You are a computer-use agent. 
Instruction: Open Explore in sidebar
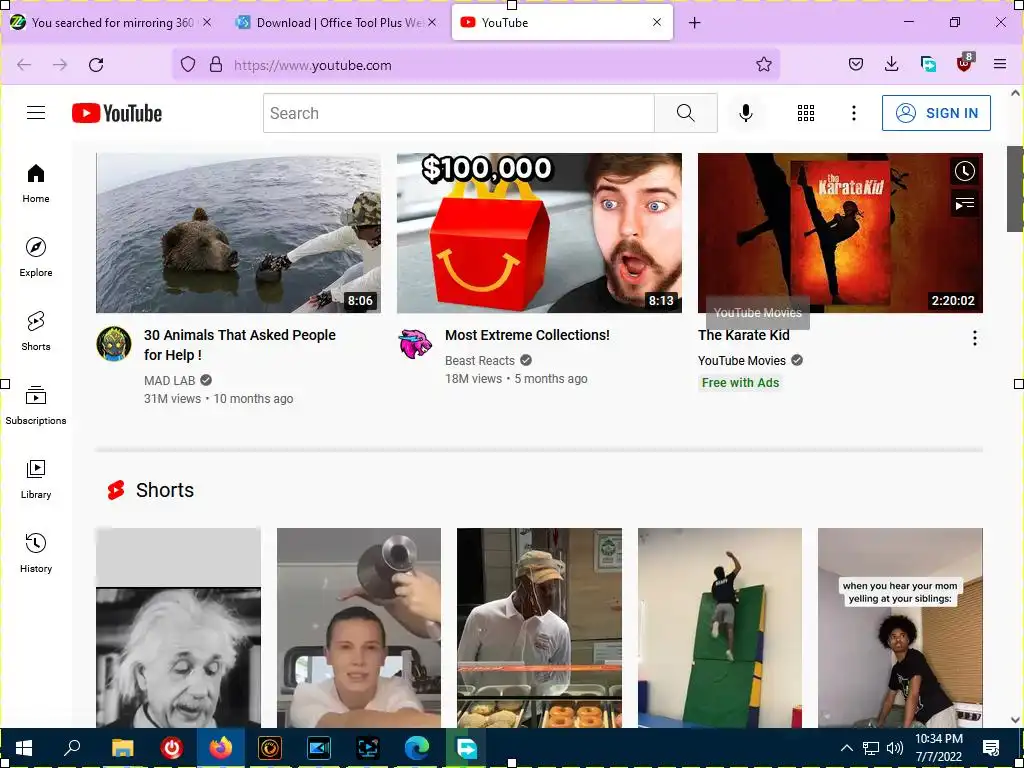coord(36,257)
